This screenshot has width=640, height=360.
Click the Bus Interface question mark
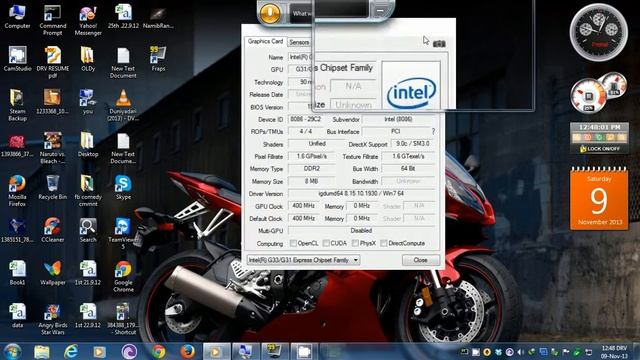coord(433,131)
